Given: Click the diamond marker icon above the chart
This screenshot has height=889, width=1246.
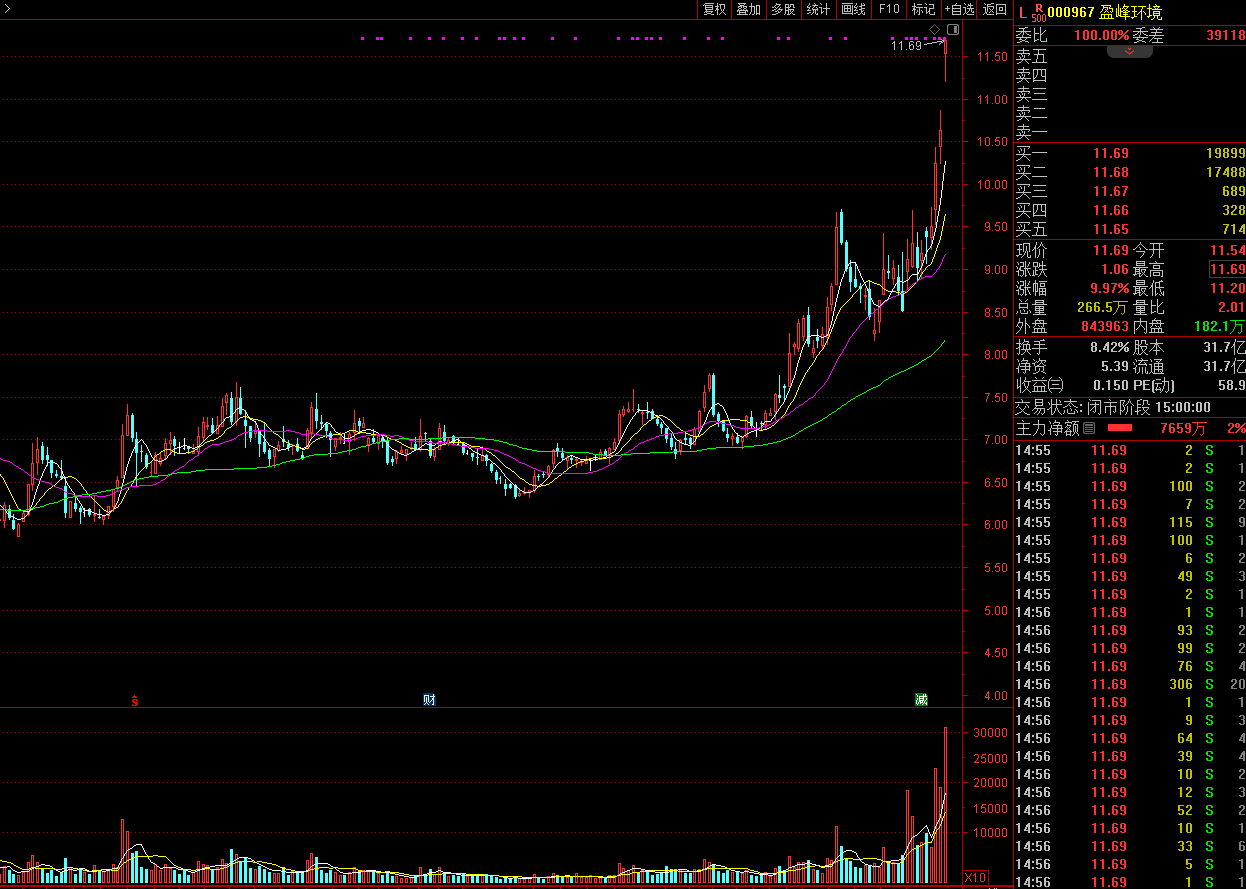Looking at the screenshot, I should [x=934, y=29].
